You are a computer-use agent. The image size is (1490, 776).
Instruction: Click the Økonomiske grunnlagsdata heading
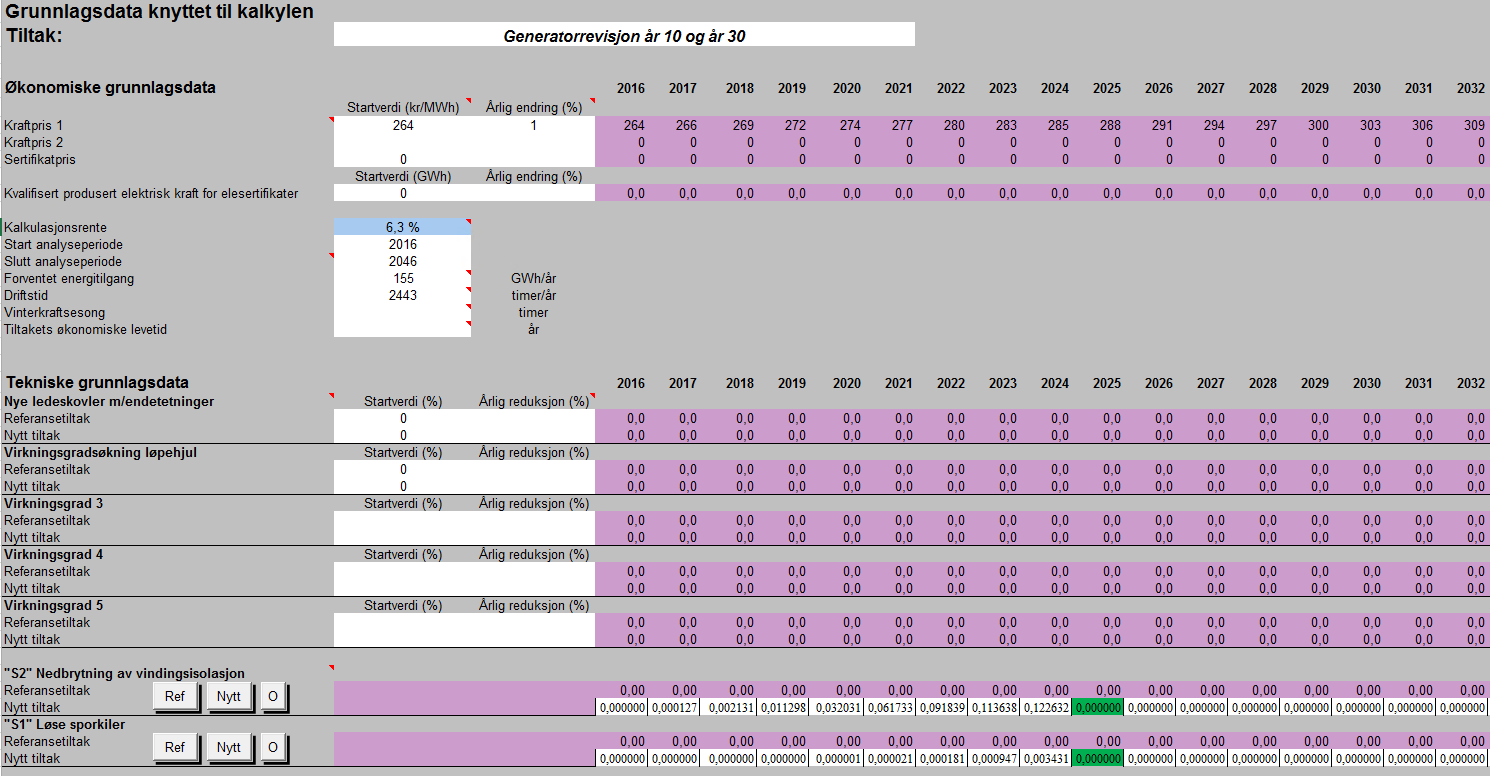pyautogui.click(x=110, y=87)
